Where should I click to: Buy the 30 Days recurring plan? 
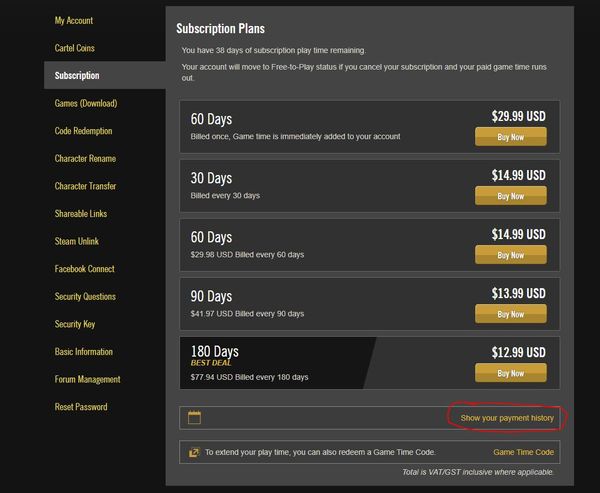(510, 196)
